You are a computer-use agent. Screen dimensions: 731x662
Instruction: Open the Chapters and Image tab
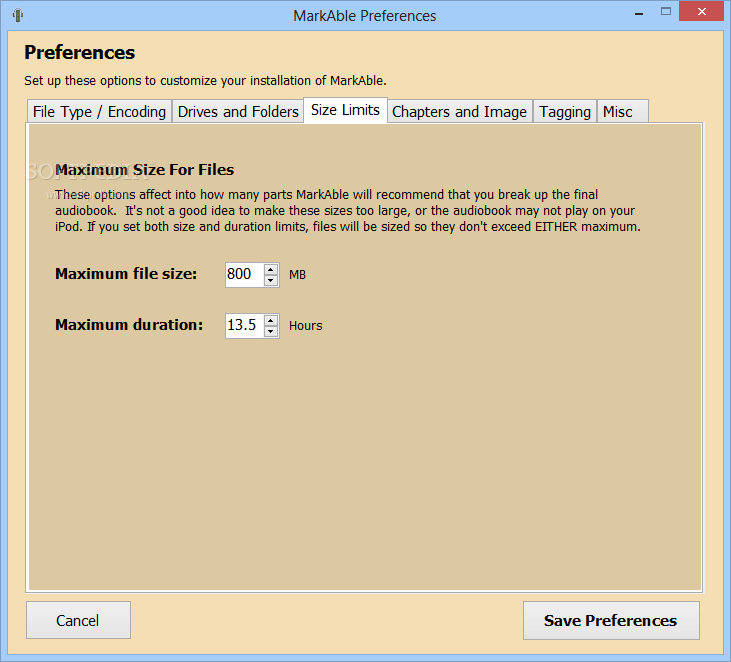coord(460,111)
